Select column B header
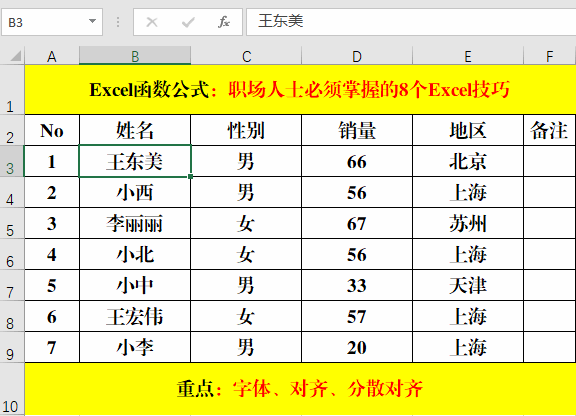 (135, 56)
